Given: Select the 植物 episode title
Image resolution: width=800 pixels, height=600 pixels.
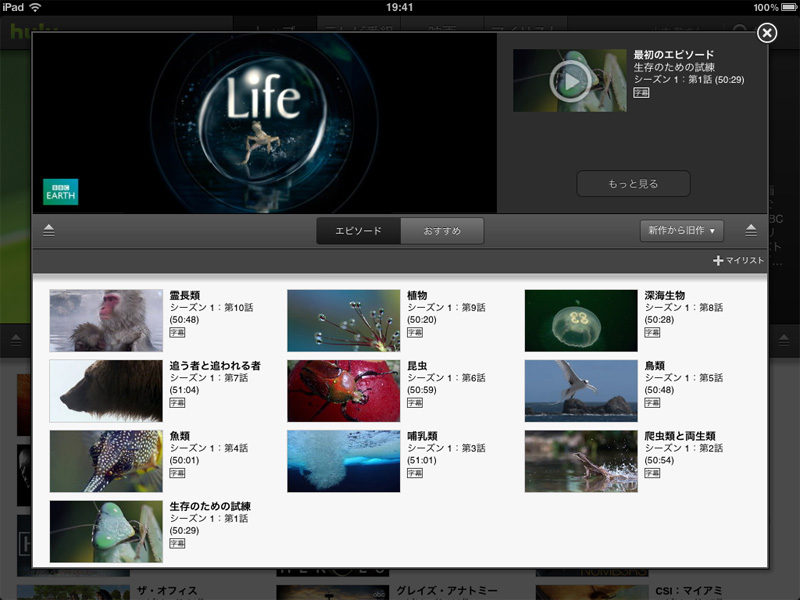Looking at the screenshot, I should tap(417, 295).
